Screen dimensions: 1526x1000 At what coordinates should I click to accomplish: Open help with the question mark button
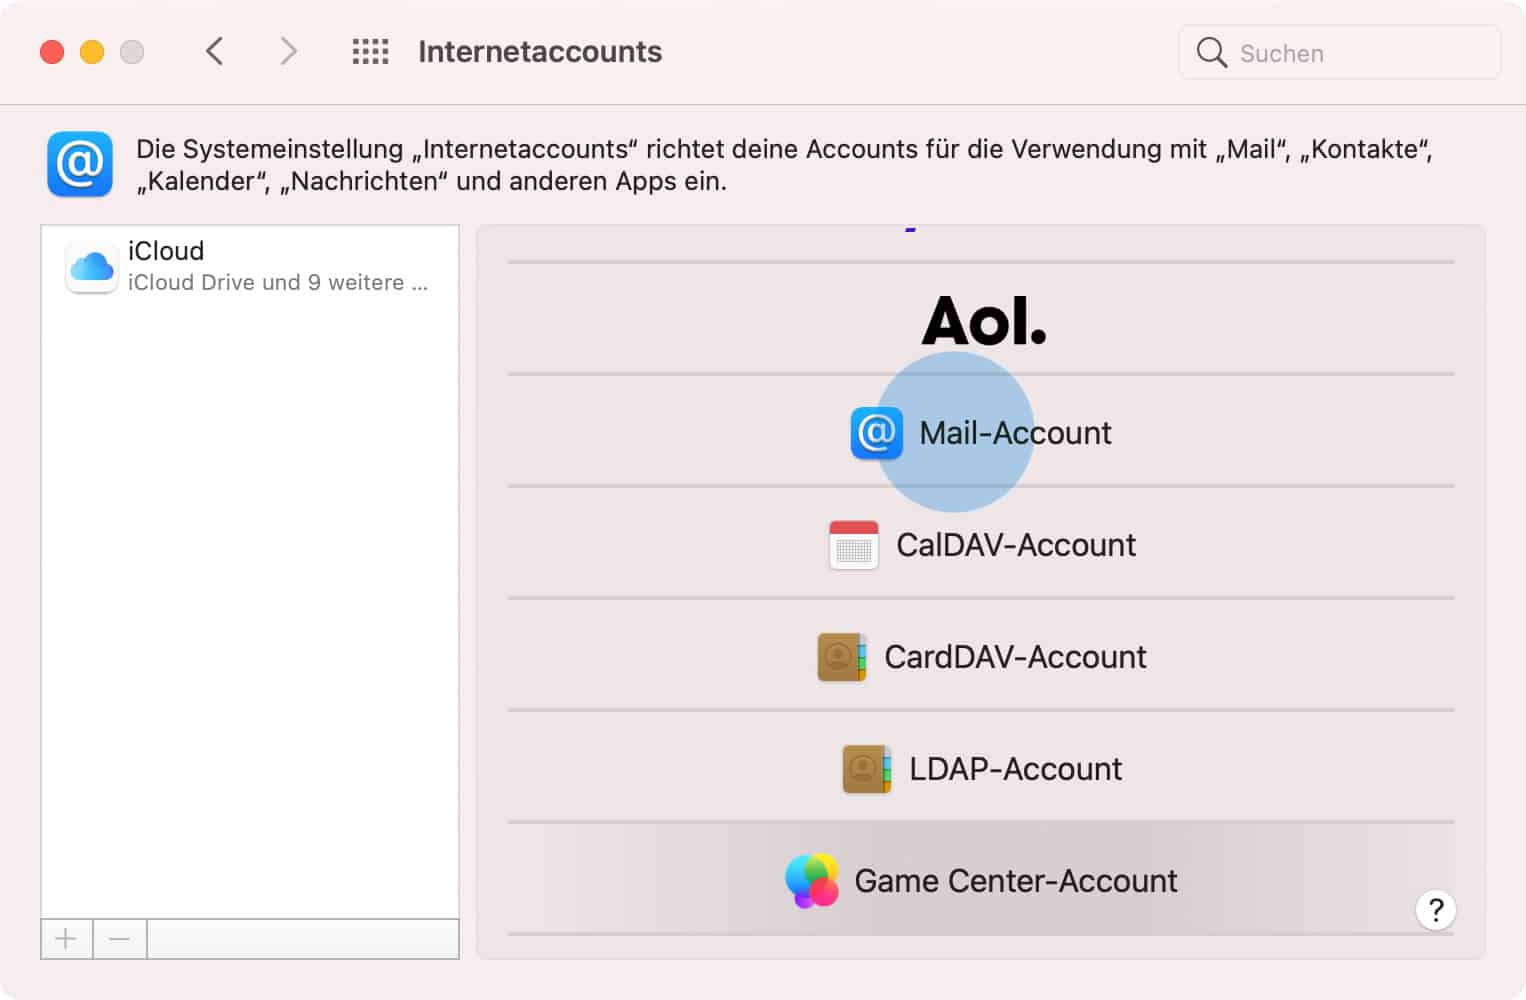pos(1436,910)
